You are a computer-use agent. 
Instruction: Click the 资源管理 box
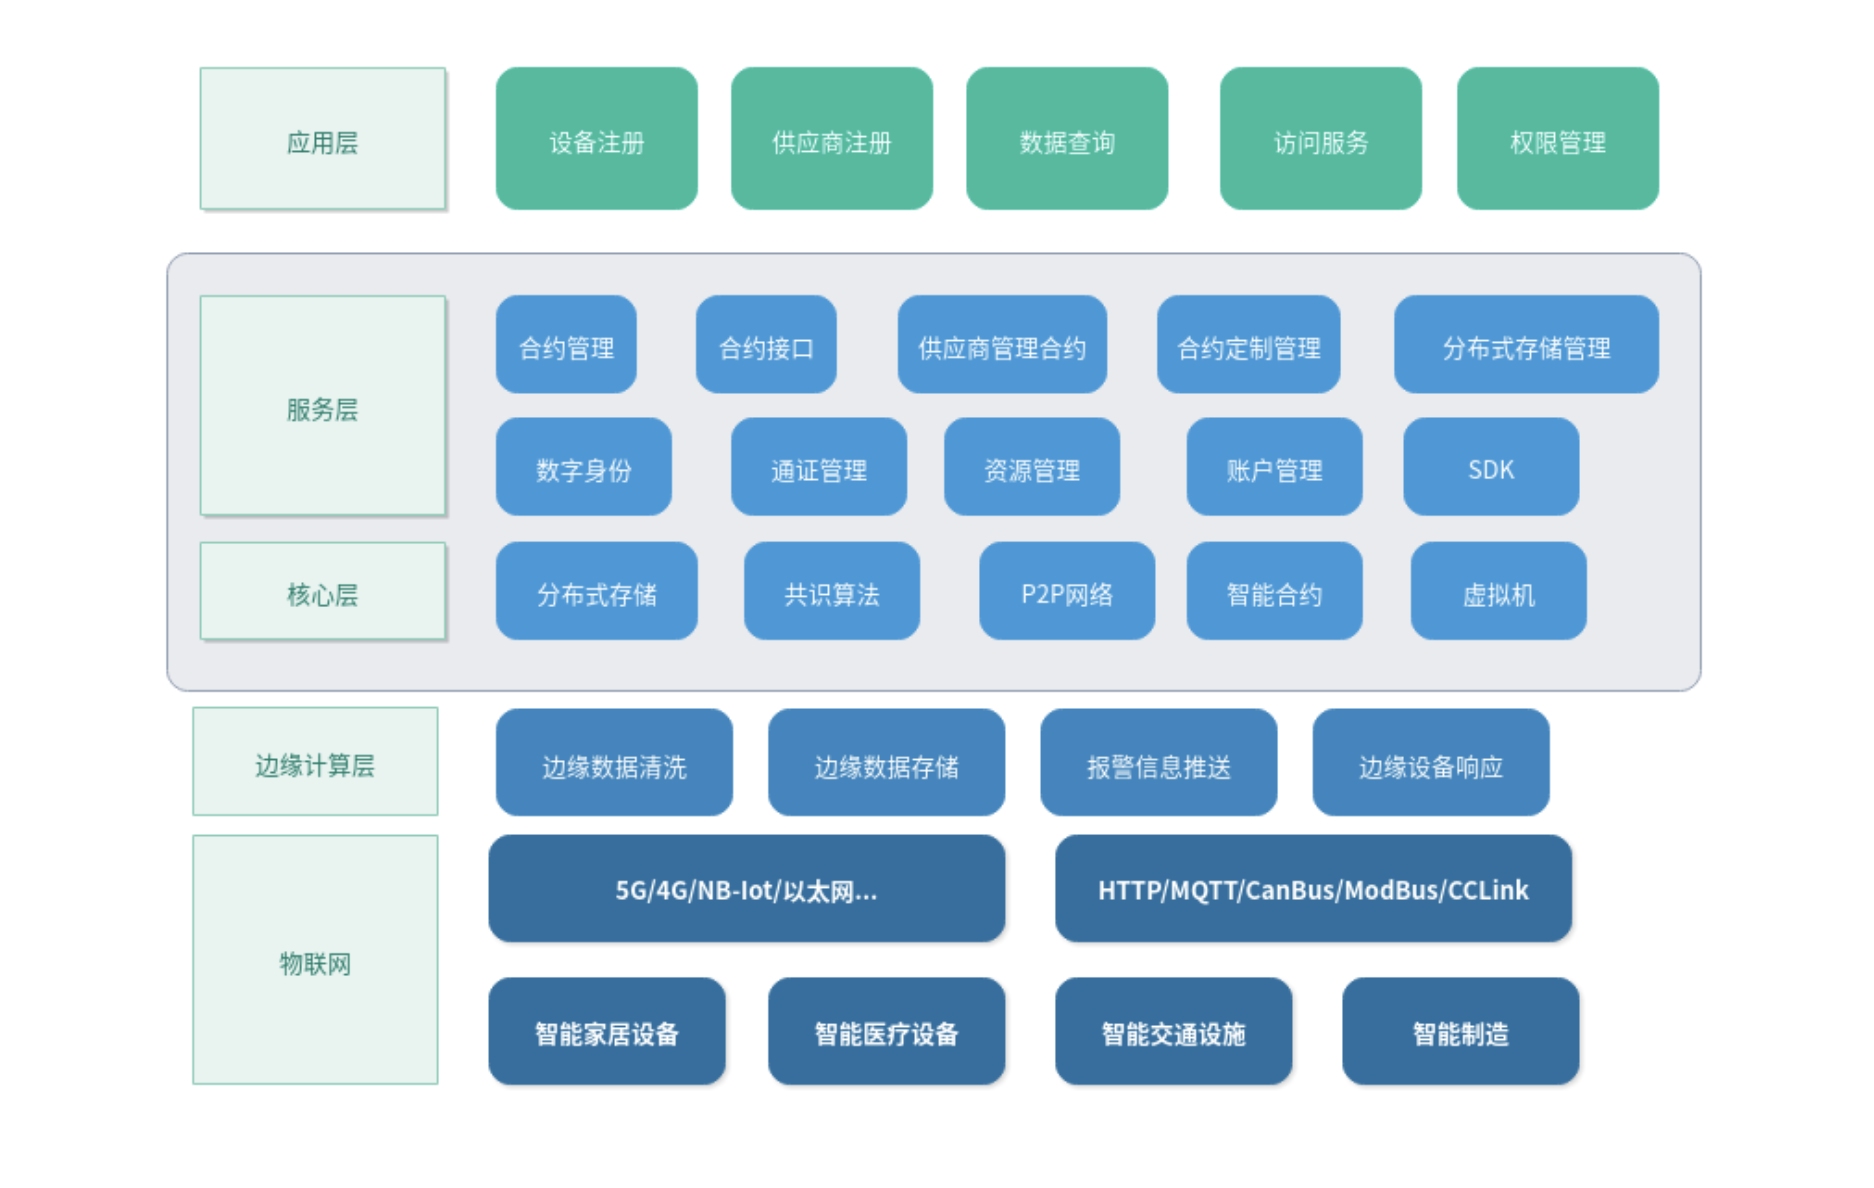pyautogui.click(x=1032, y=467)
